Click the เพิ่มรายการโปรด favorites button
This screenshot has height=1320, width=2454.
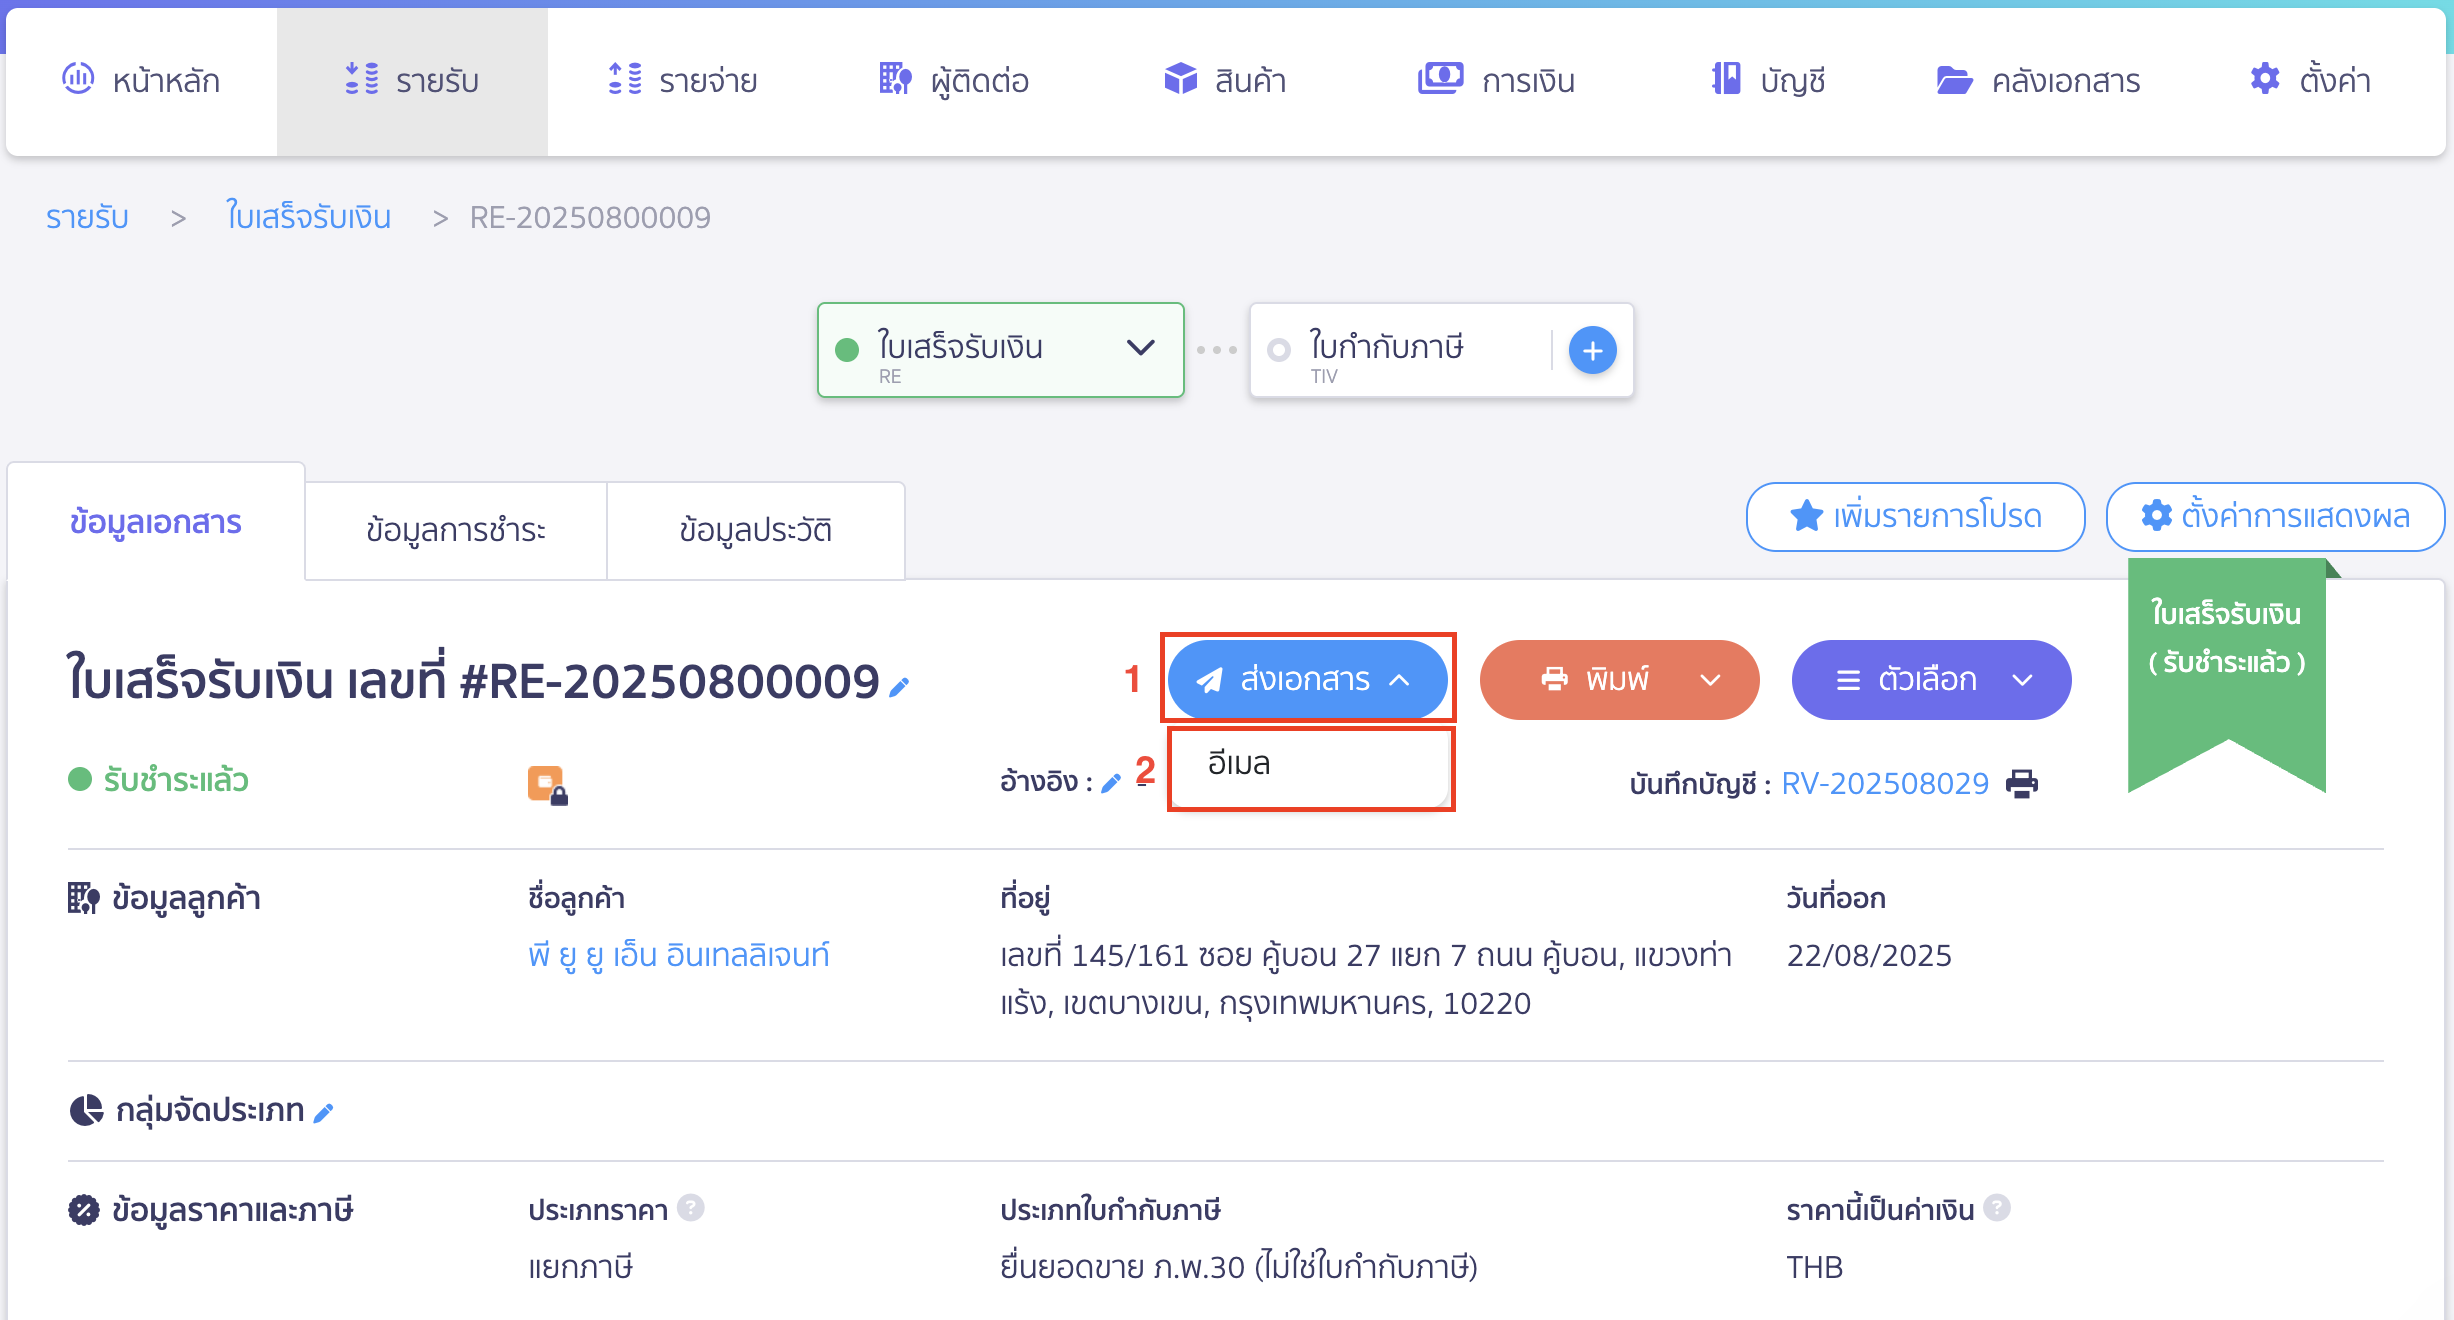[x=1915, y=517]
